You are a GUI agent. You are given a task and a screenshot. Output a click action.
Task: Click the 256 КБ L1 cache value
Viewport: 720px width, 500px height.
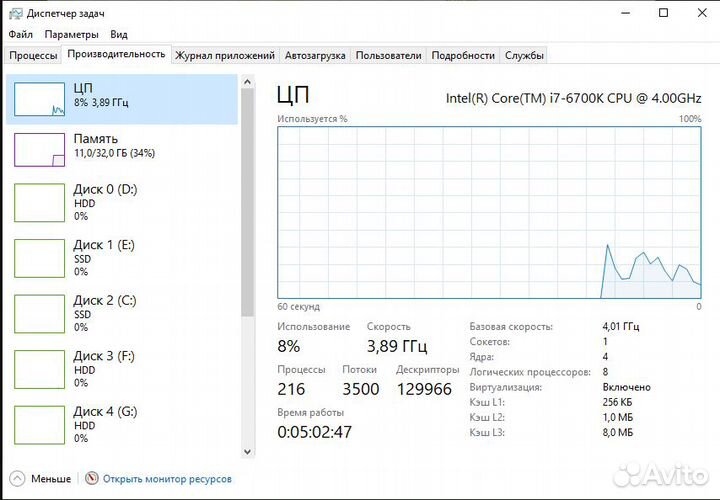coord(617,402)
